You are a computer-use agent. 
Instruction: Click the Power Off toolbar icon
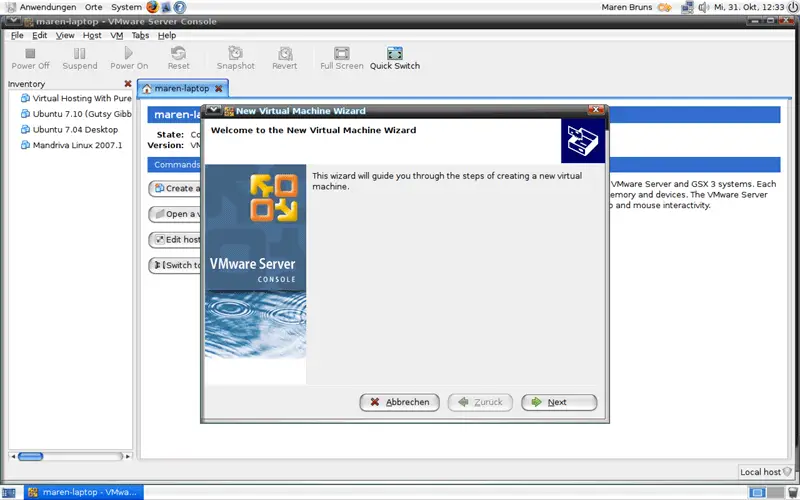[x=30, y=54]
